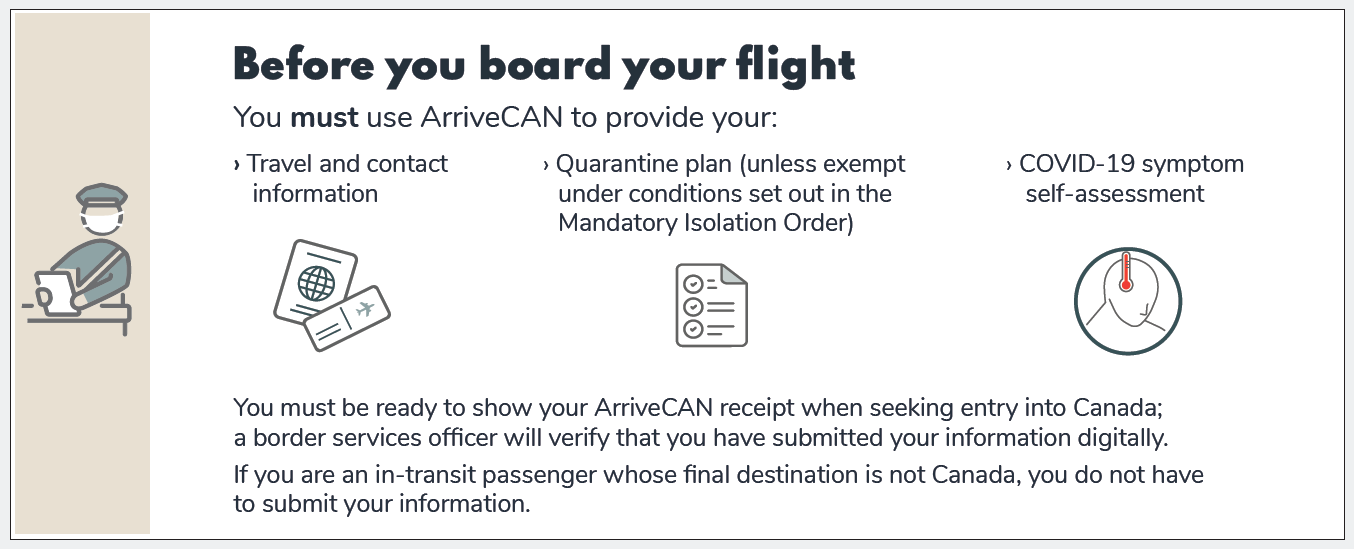Click the thermometer symptom self-assessment icon
This screenshot has width=1354, height=549.
[x=1128, y=301]
